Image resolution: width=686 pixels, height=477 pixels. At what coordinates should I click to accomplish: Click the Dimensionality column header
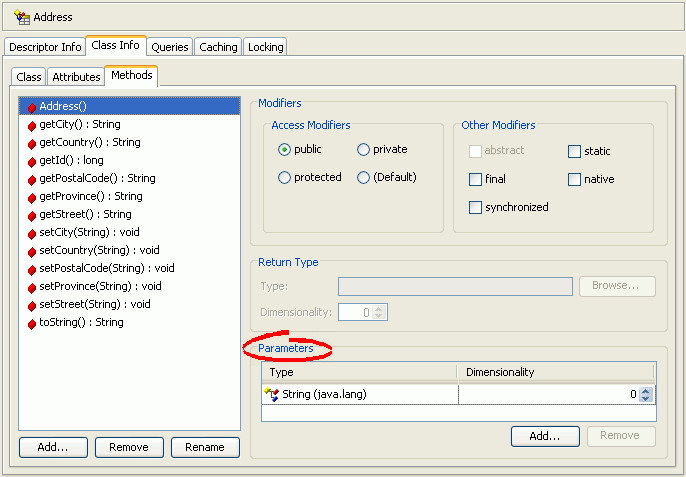pos(556,372)
